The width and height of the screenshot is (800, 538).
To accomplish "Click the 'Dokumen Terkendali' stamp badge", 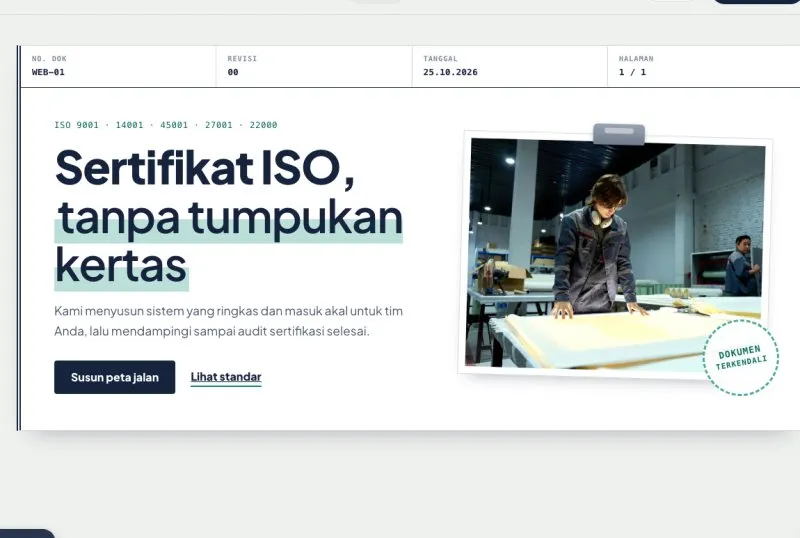I will (741, 357).
